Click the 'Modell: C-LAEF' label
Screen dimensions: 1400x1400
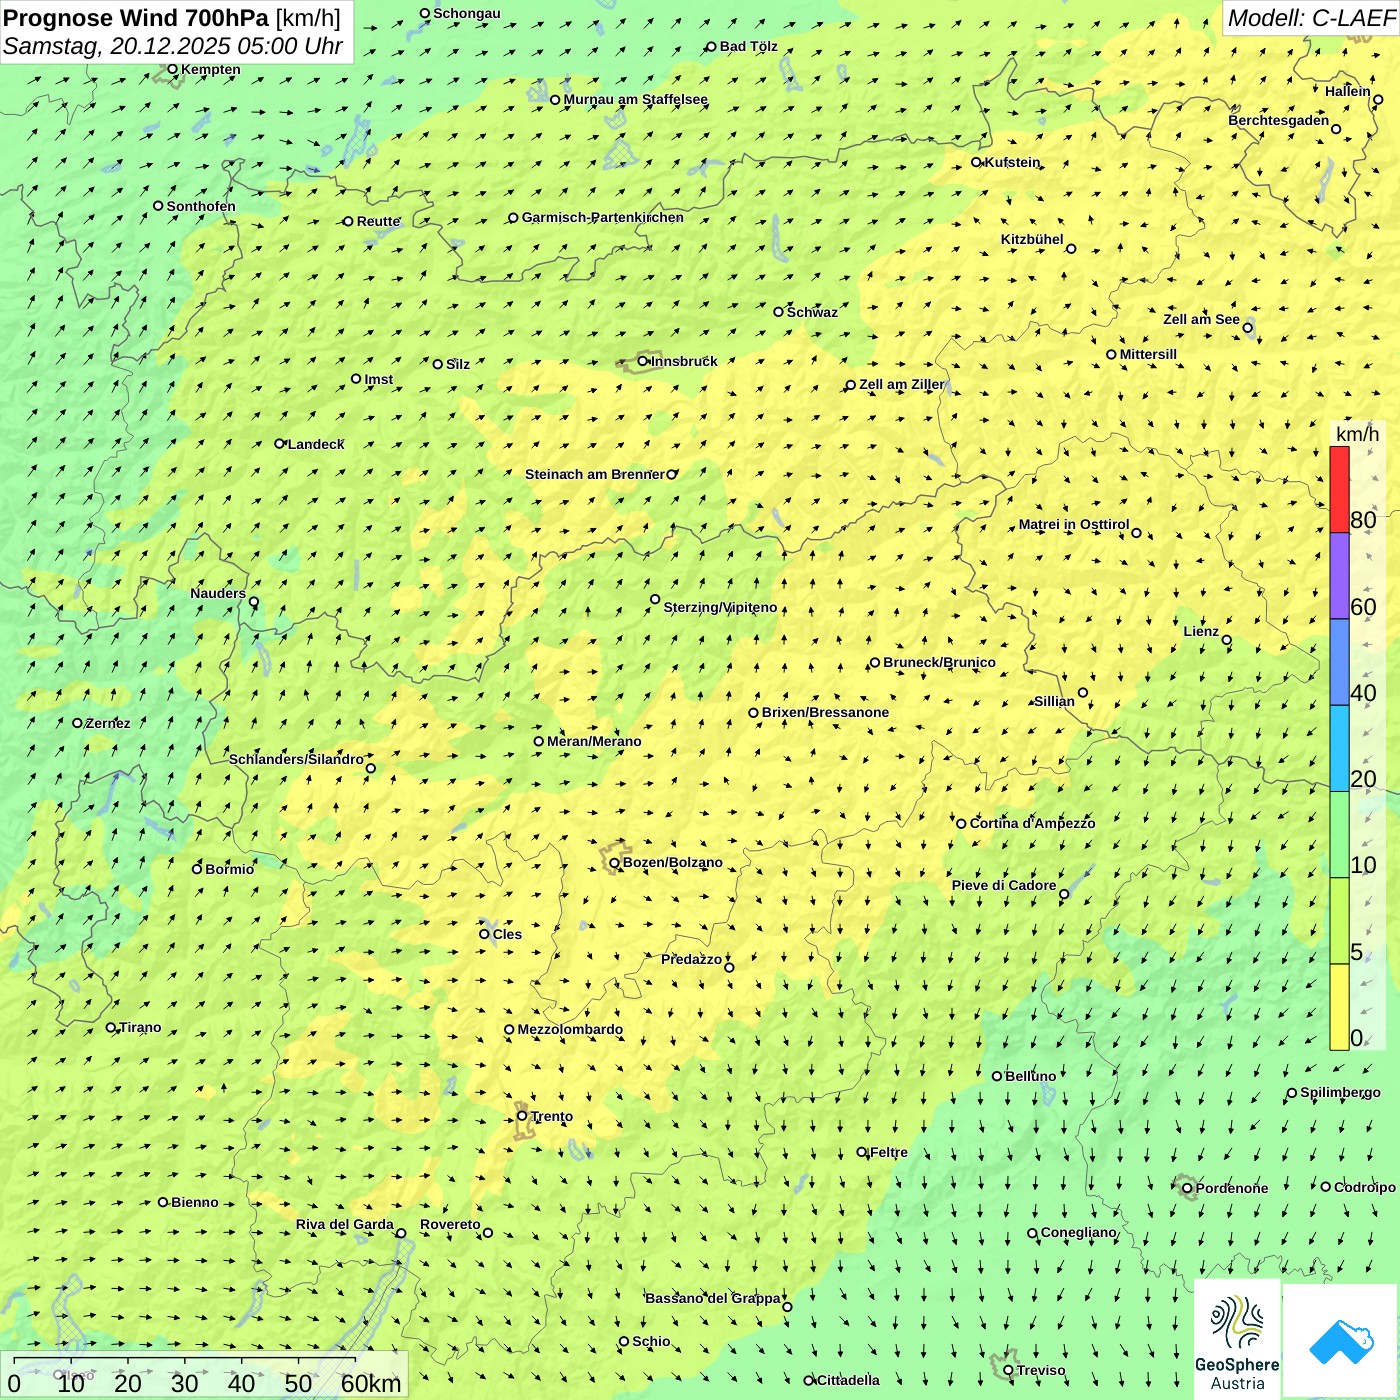1311,18
